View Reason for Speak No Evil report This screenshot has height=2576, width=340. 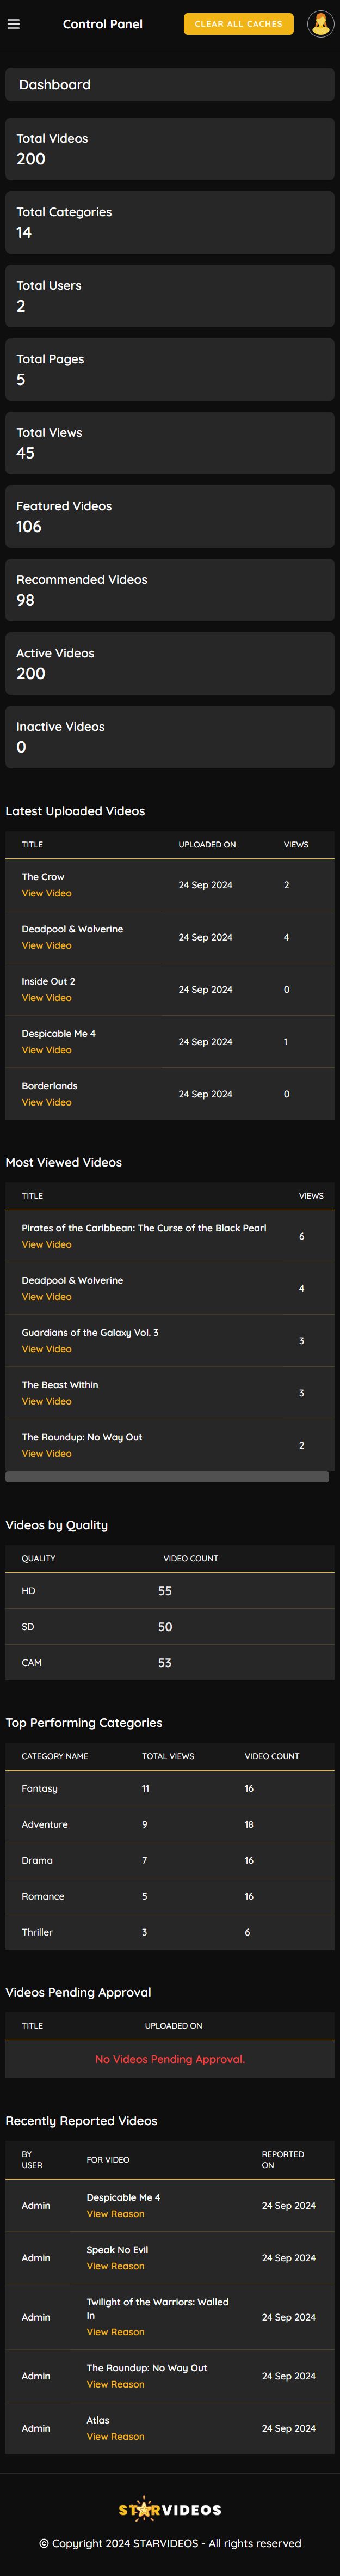pyautogui.click(x=115, y=2266)
